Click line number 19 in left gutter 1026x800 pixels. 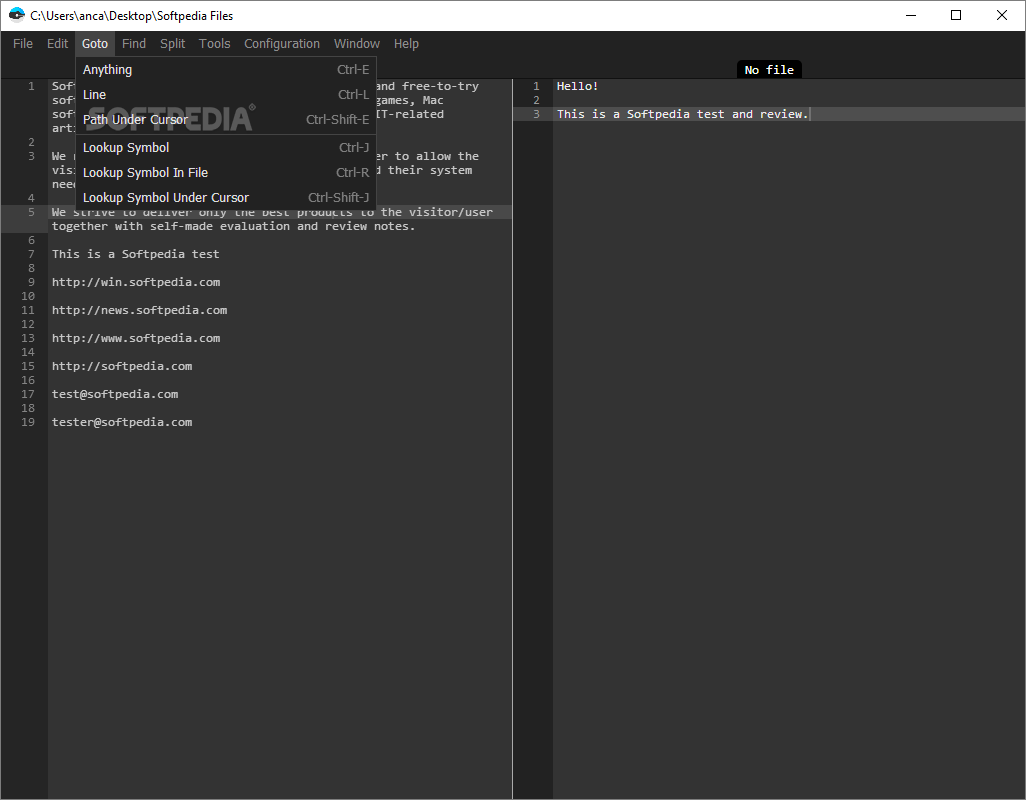pyautogui.click(x=28, y=423)
